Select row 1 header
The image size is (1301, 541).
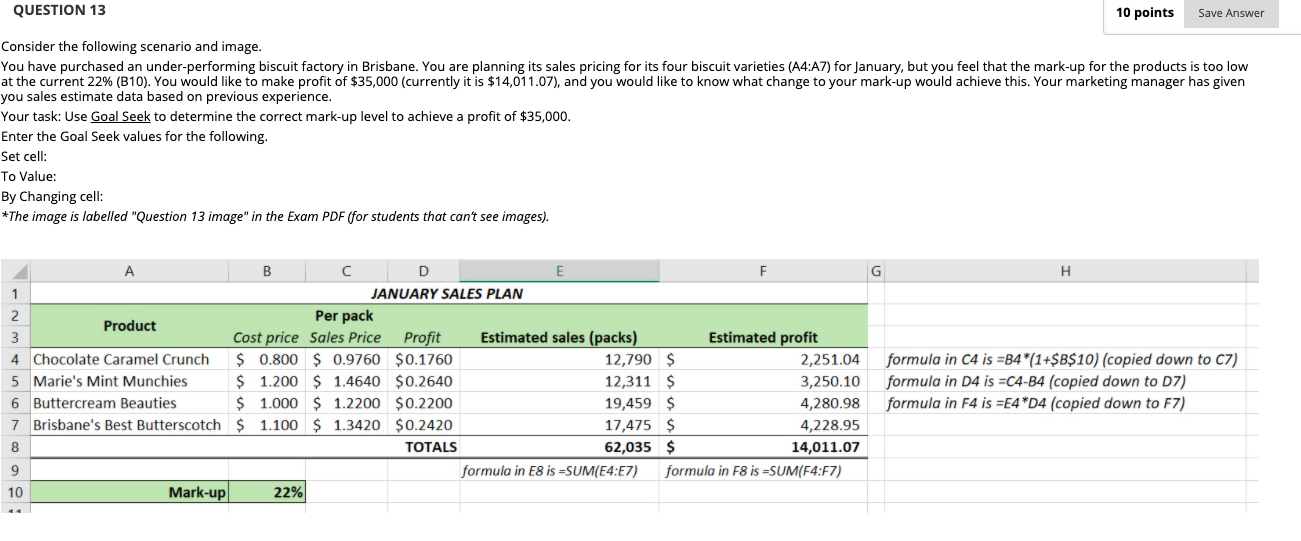(15, 294)
